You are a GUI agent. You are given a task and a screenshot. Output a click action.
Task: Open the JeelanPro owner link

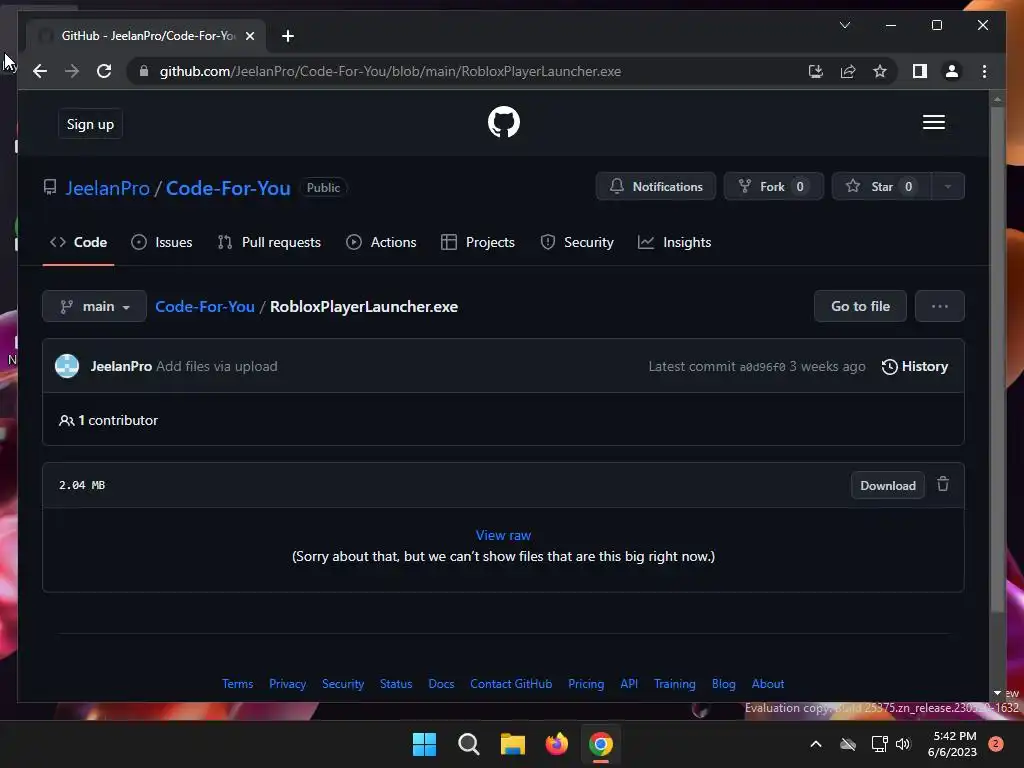[x=108, y=188]
